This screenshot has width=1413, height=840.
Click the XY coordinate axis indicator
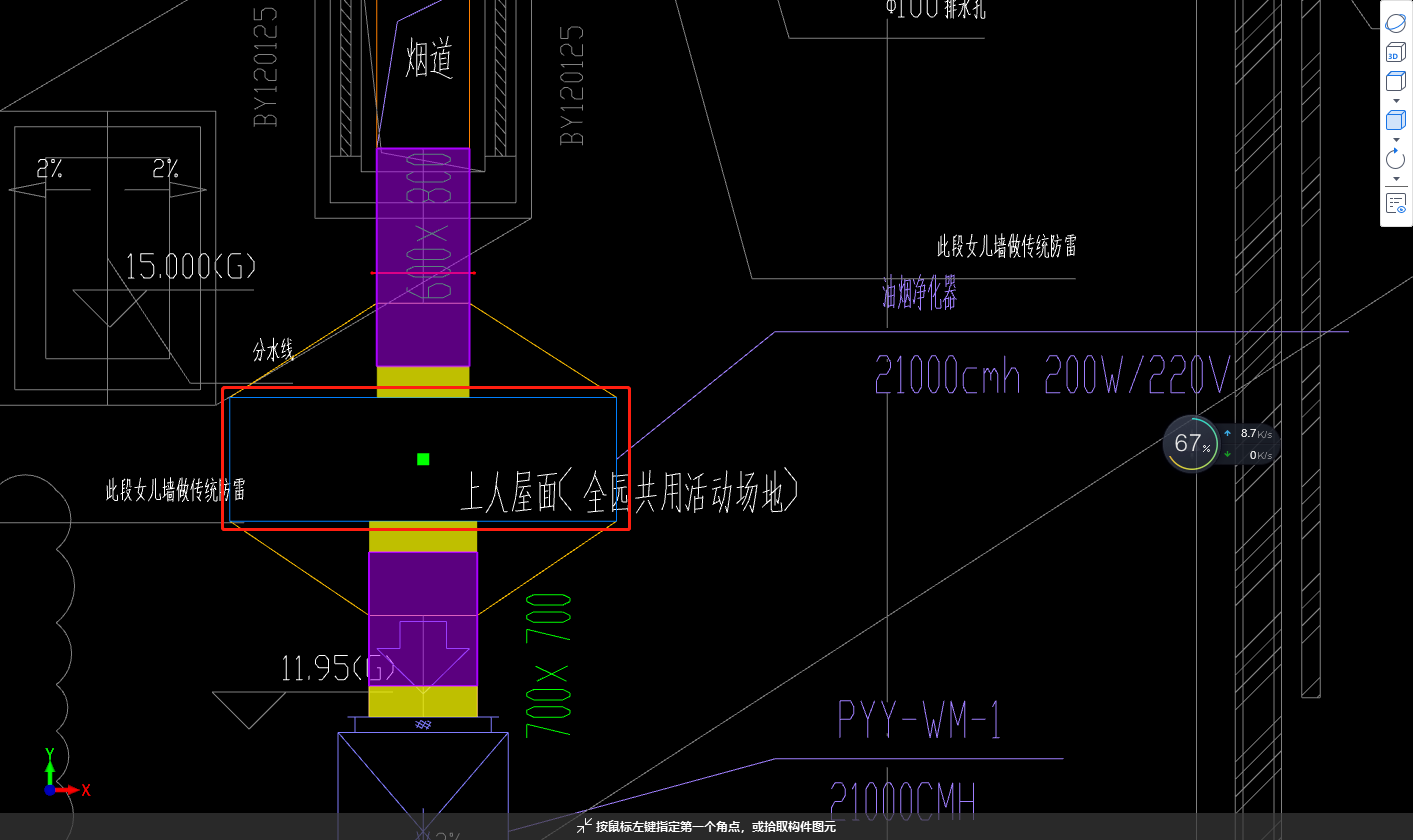click(65, 772)
